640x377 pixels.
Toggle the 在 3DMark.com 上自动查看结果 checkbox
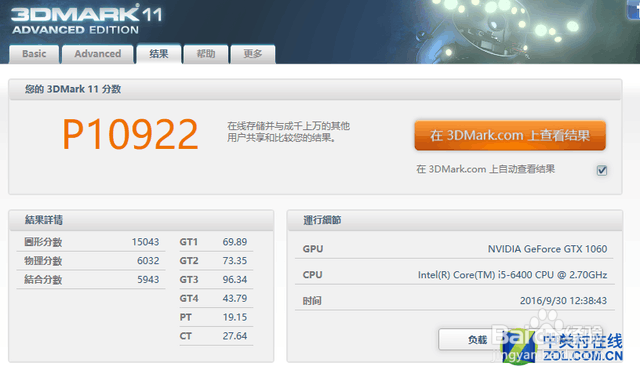602,170
